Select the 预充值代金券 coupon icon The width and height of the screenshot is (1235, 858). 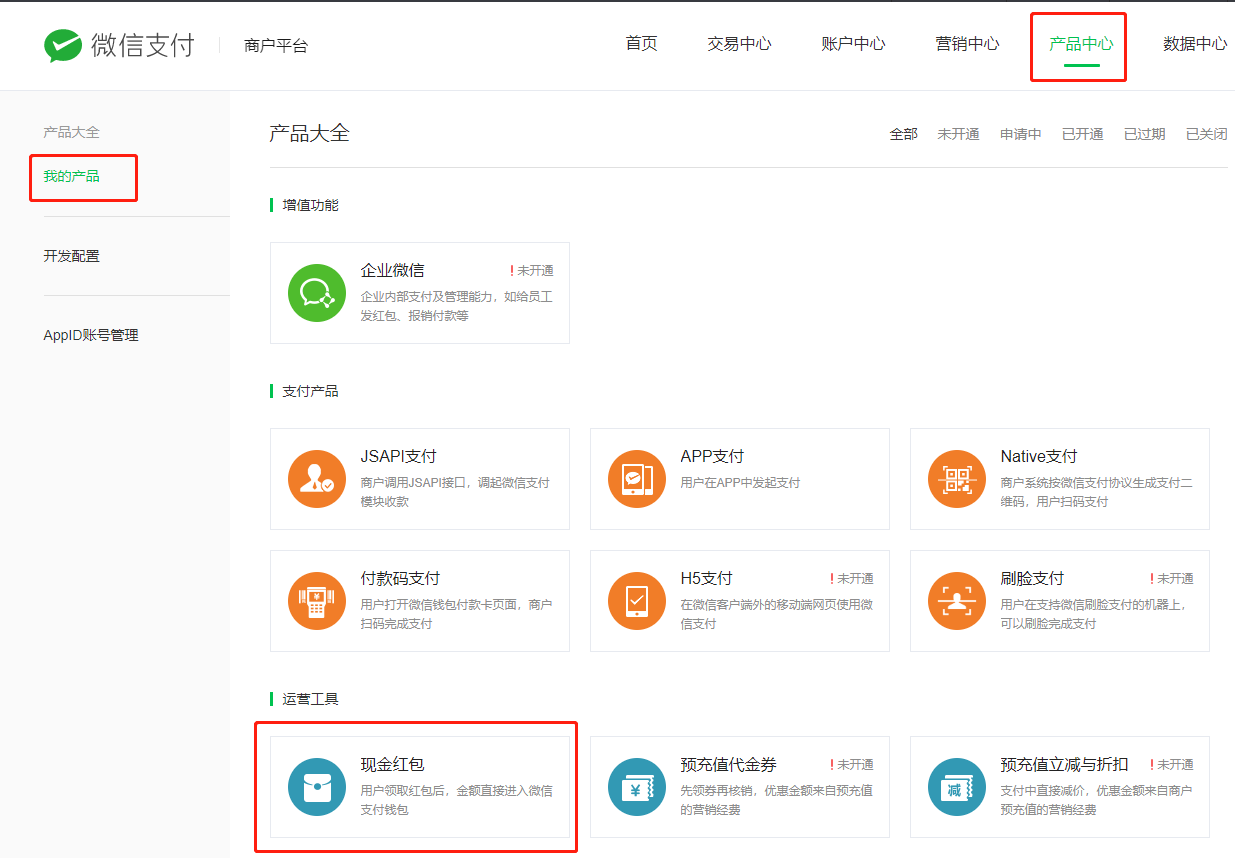(637, 787)
